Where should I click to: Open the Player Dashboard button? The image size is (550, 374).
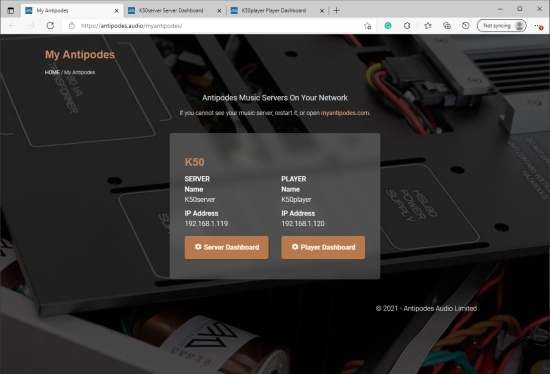(323, 247)
